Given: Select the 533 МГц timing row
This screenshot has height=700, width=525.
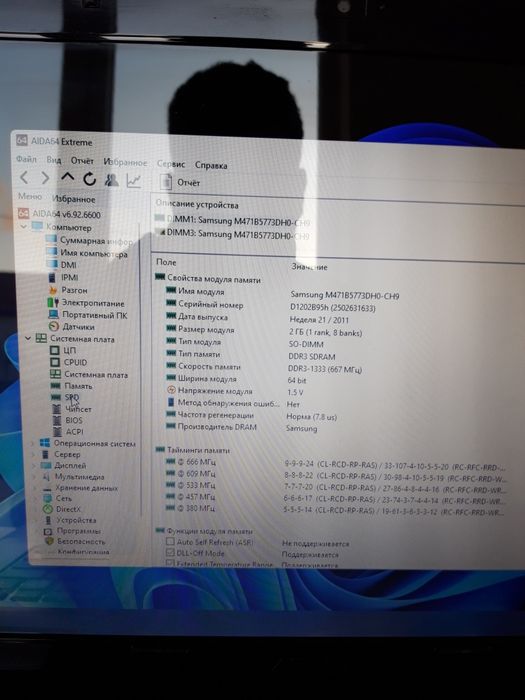Looking at the screenshot, I should click(336, 486).
